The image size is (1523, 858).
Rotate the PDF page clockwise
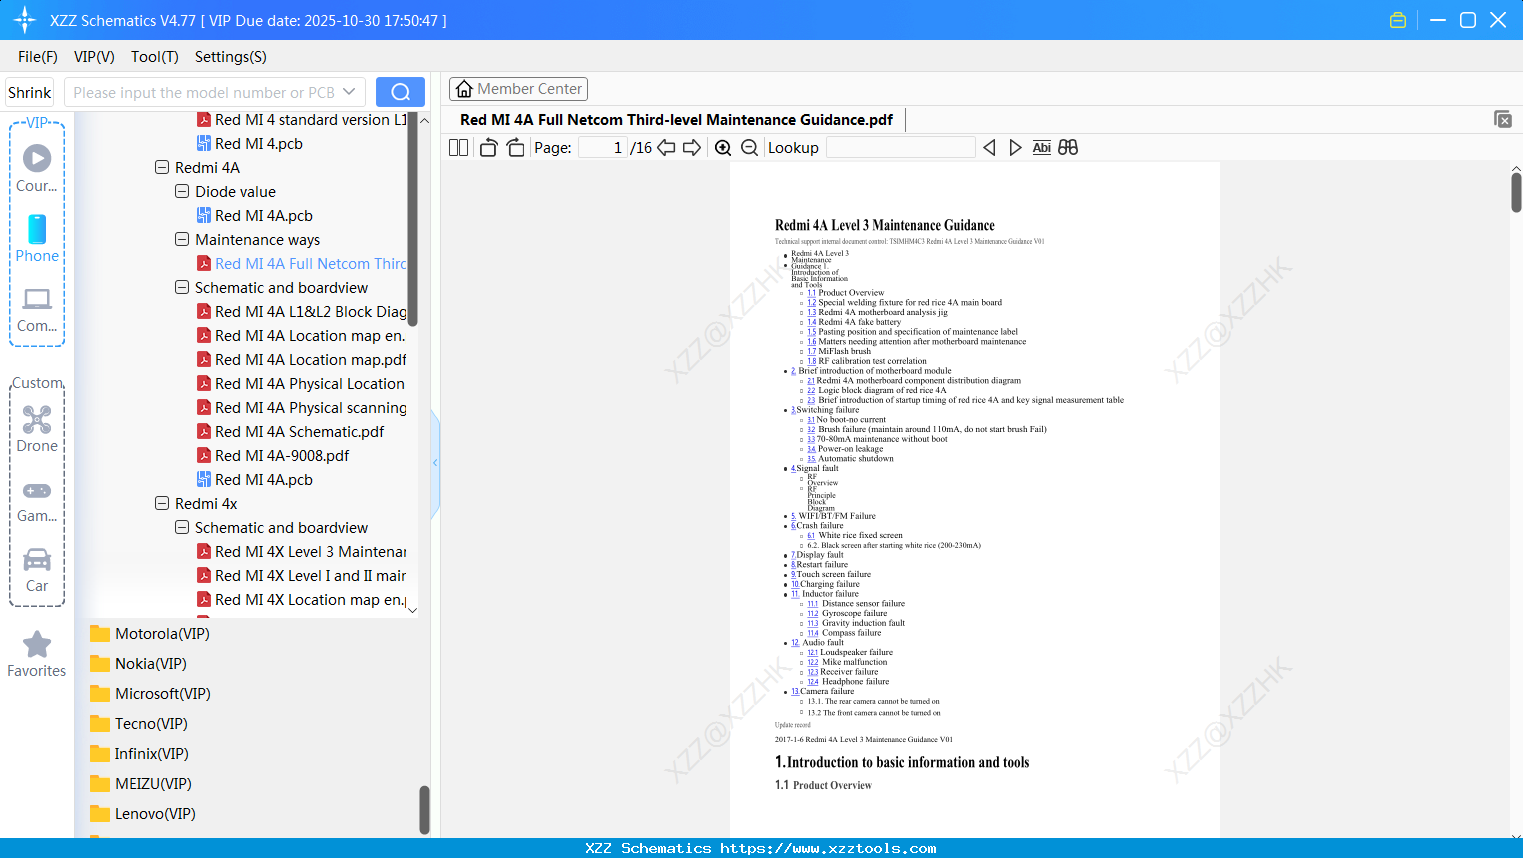(515, 148)
